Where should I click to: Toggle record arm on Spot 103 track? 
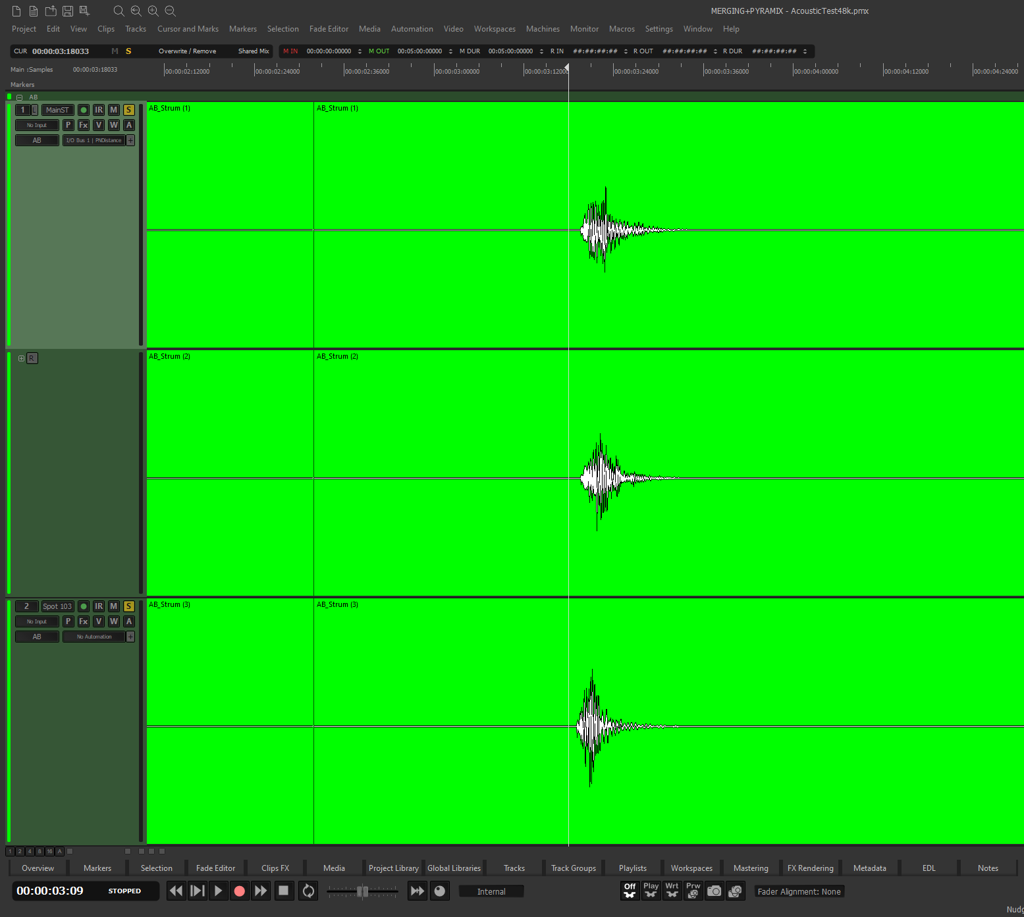coord(83,606)
